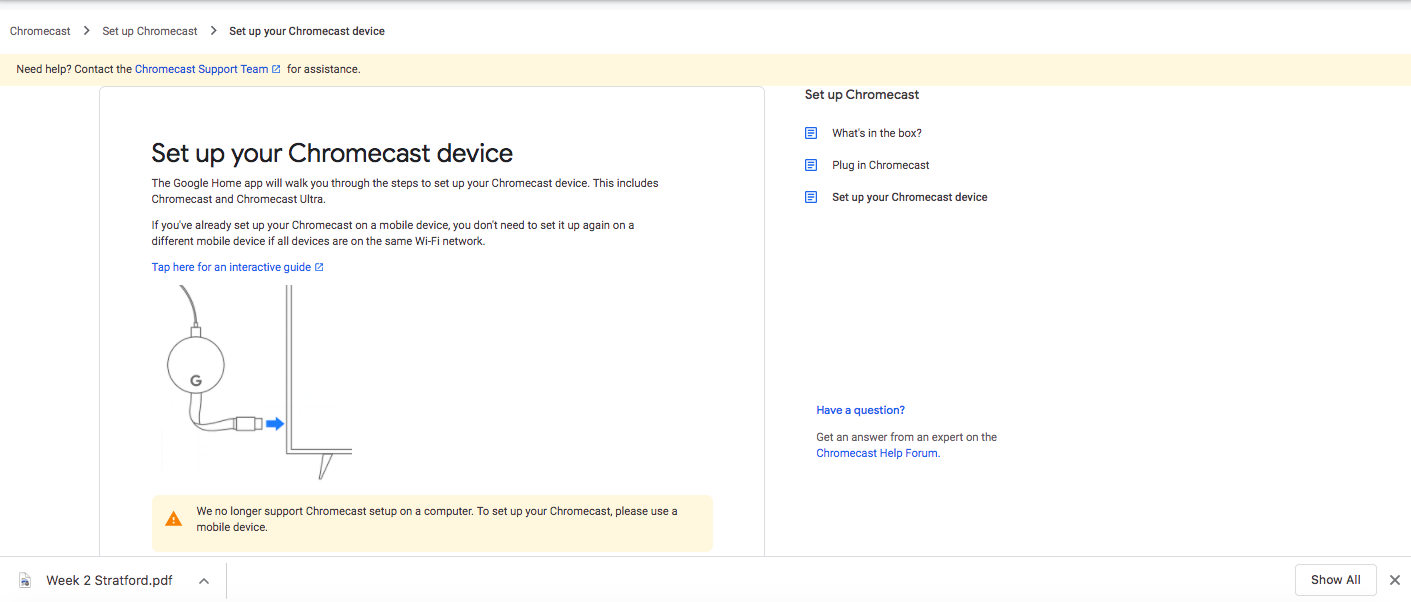Click external-link icon after interactive guide
The image size is (1411, 602).
point(319,267)
